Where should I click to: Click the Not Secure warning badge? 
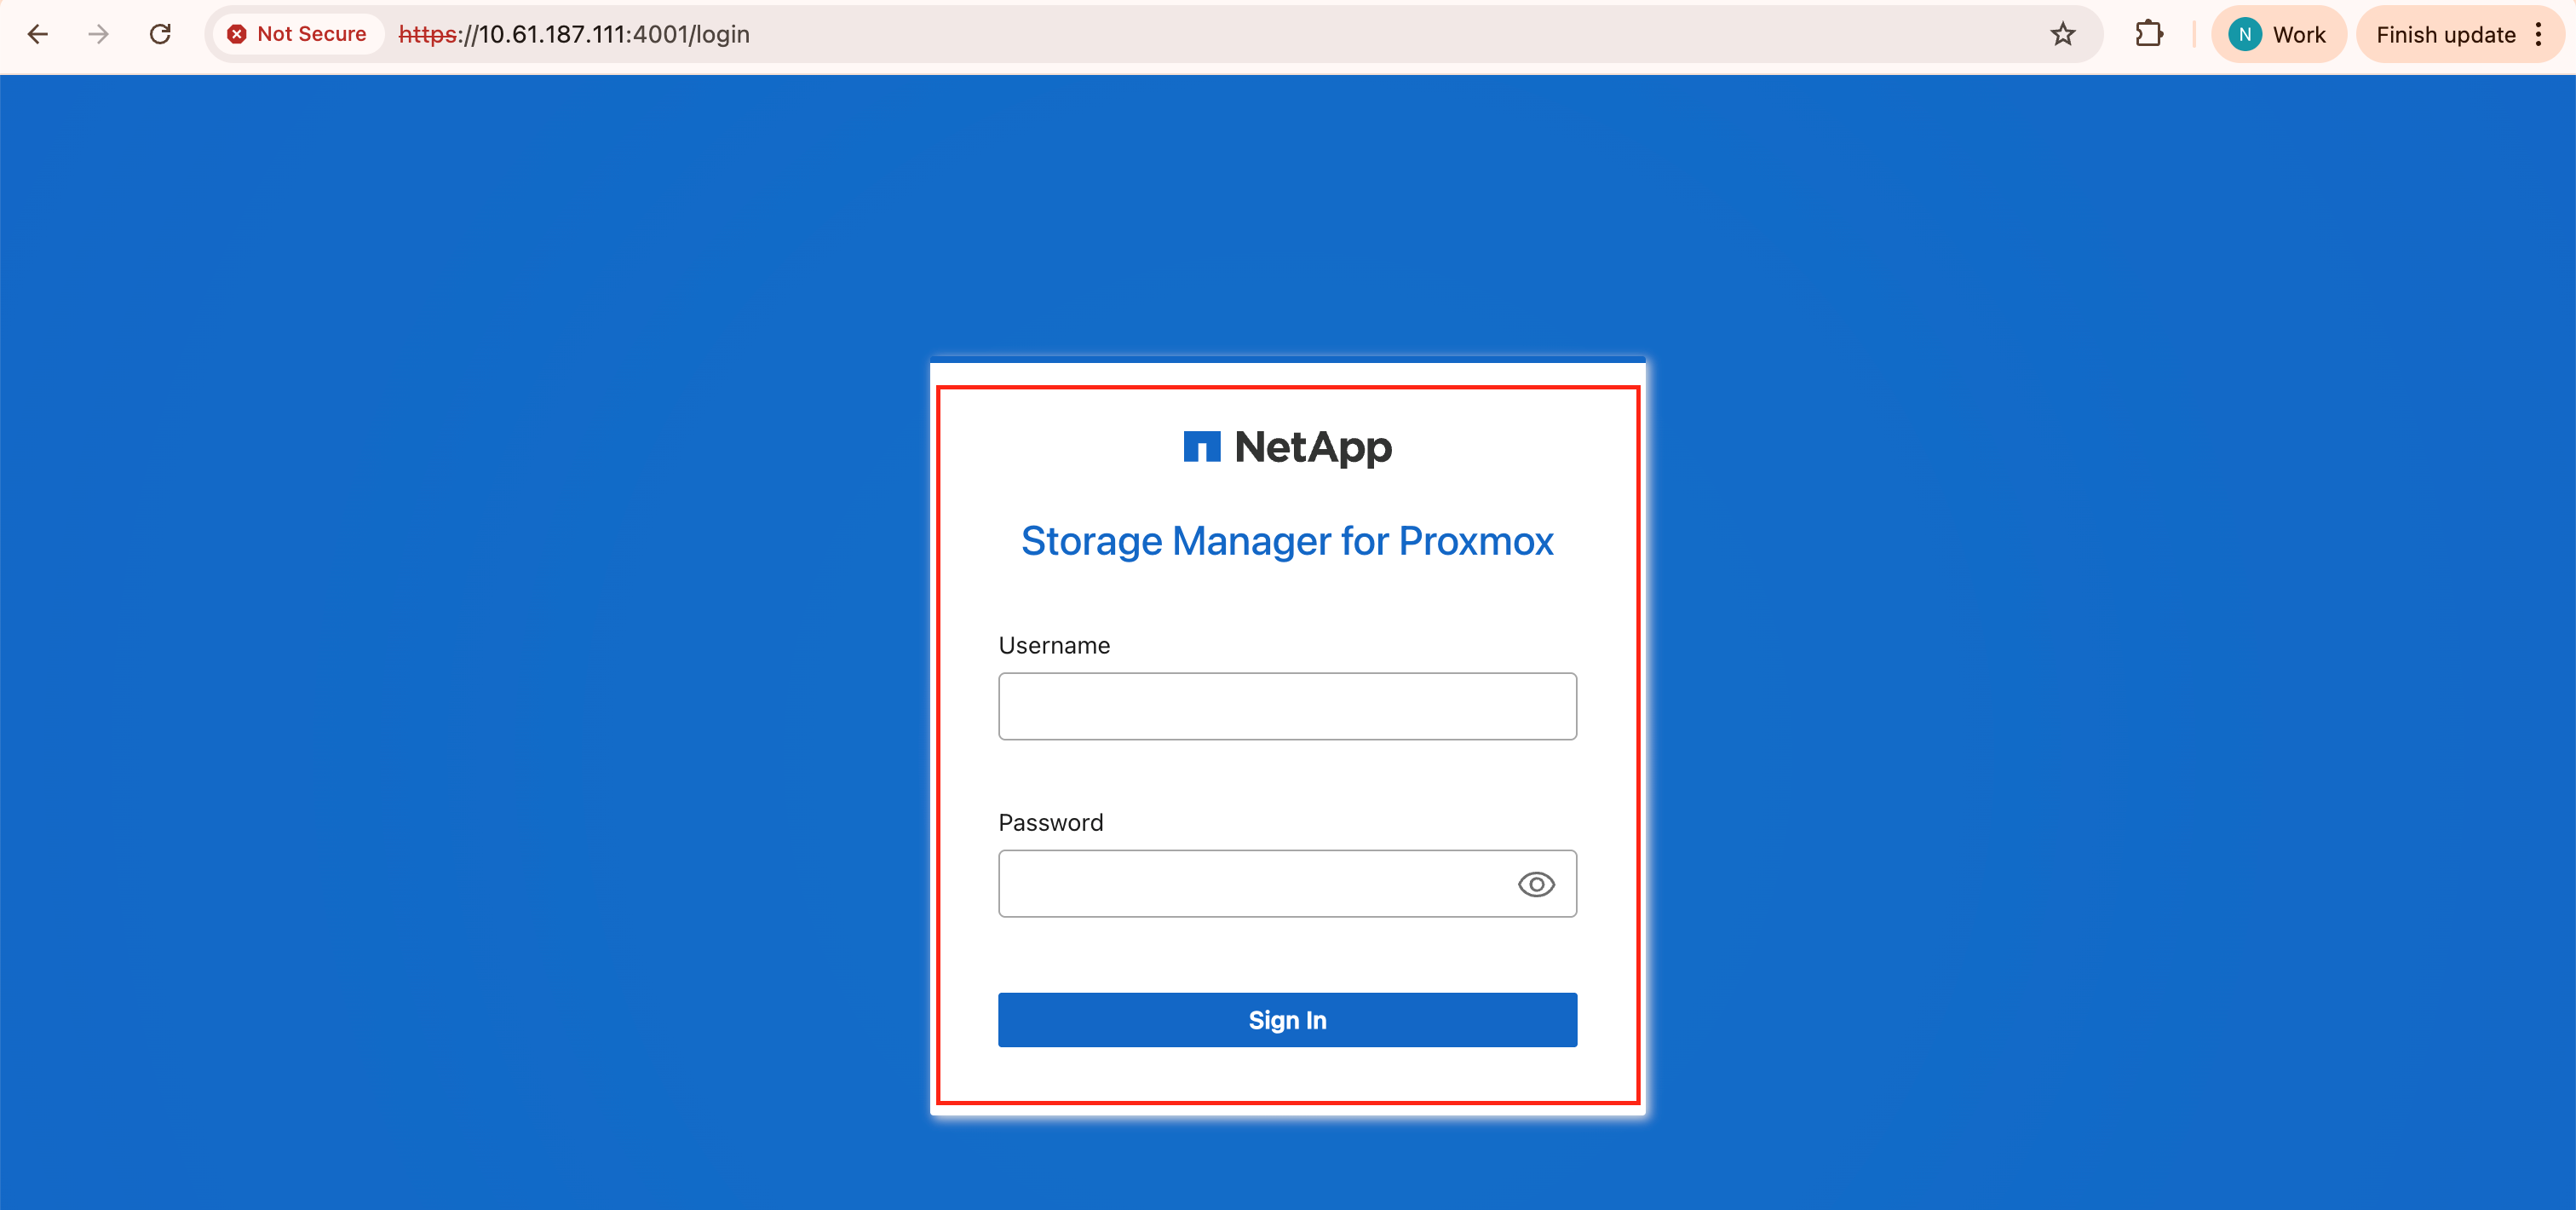(297, 34)
